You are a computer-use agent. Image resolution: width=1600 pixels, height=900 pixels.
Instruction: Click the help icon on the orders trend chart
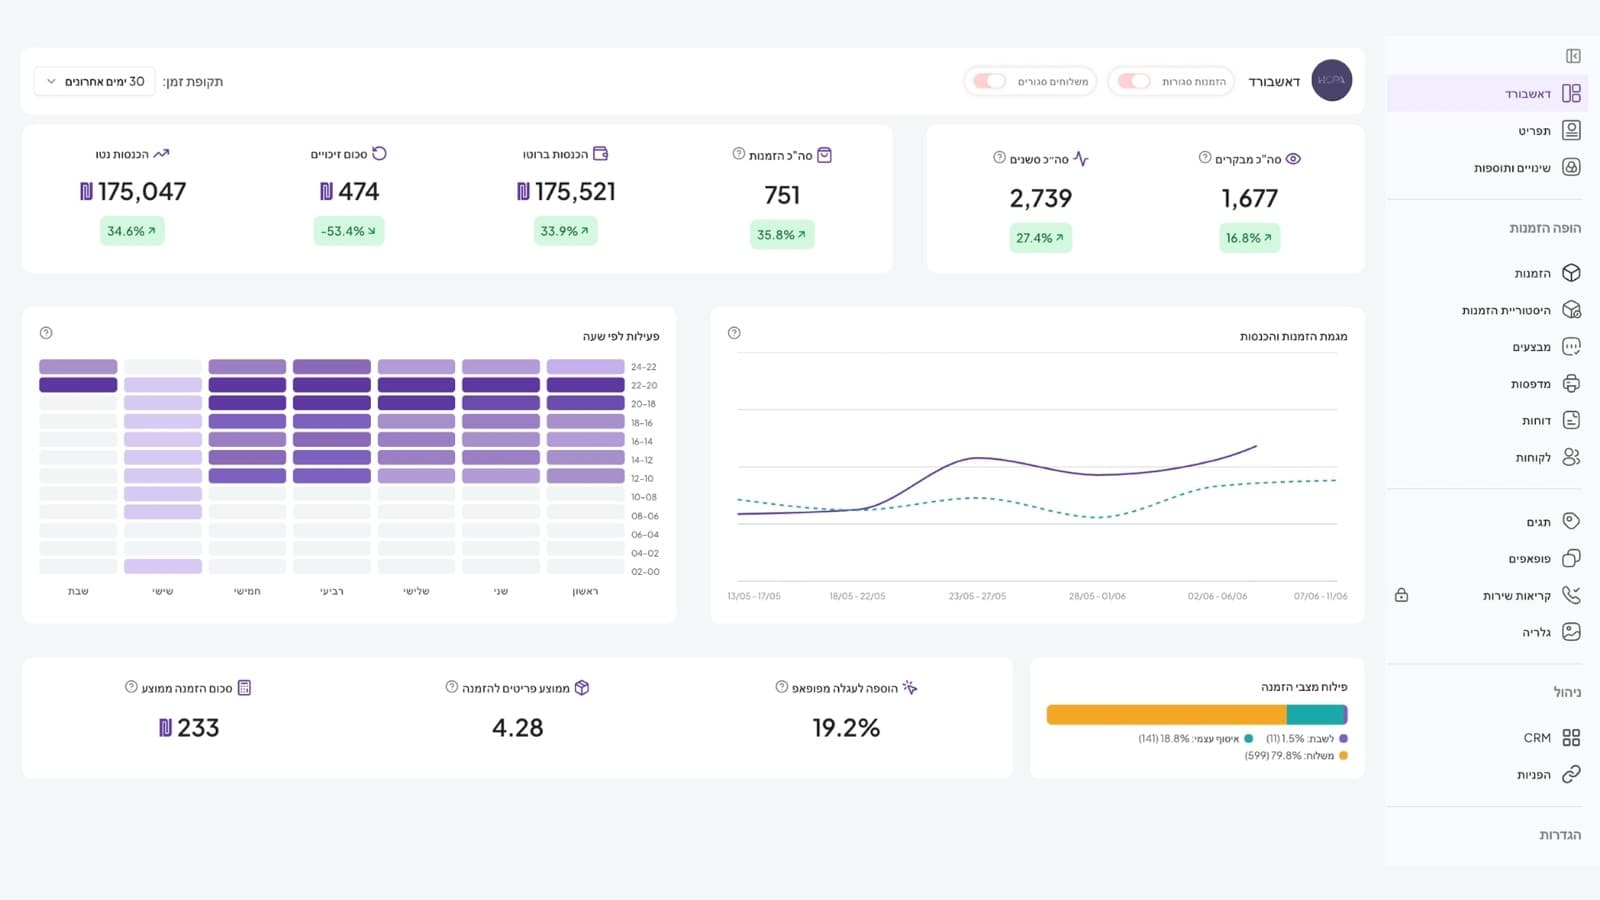point(734,333)
